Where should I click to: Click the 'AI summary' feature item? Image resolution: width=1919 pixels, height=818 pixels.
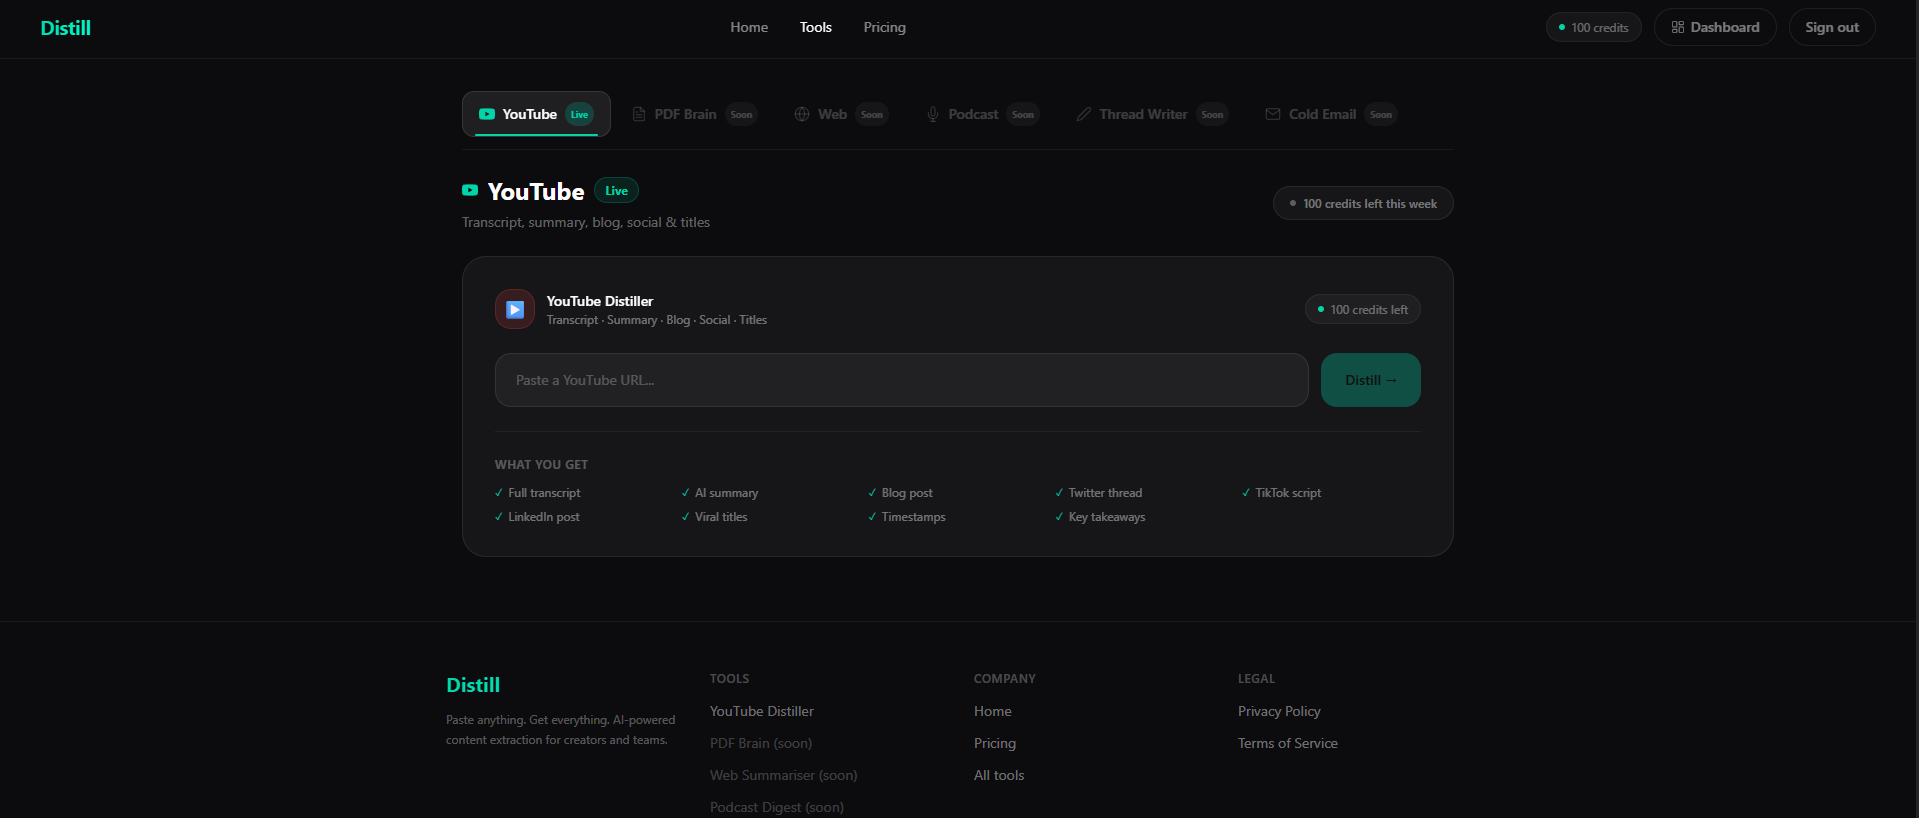coord(720,493)
